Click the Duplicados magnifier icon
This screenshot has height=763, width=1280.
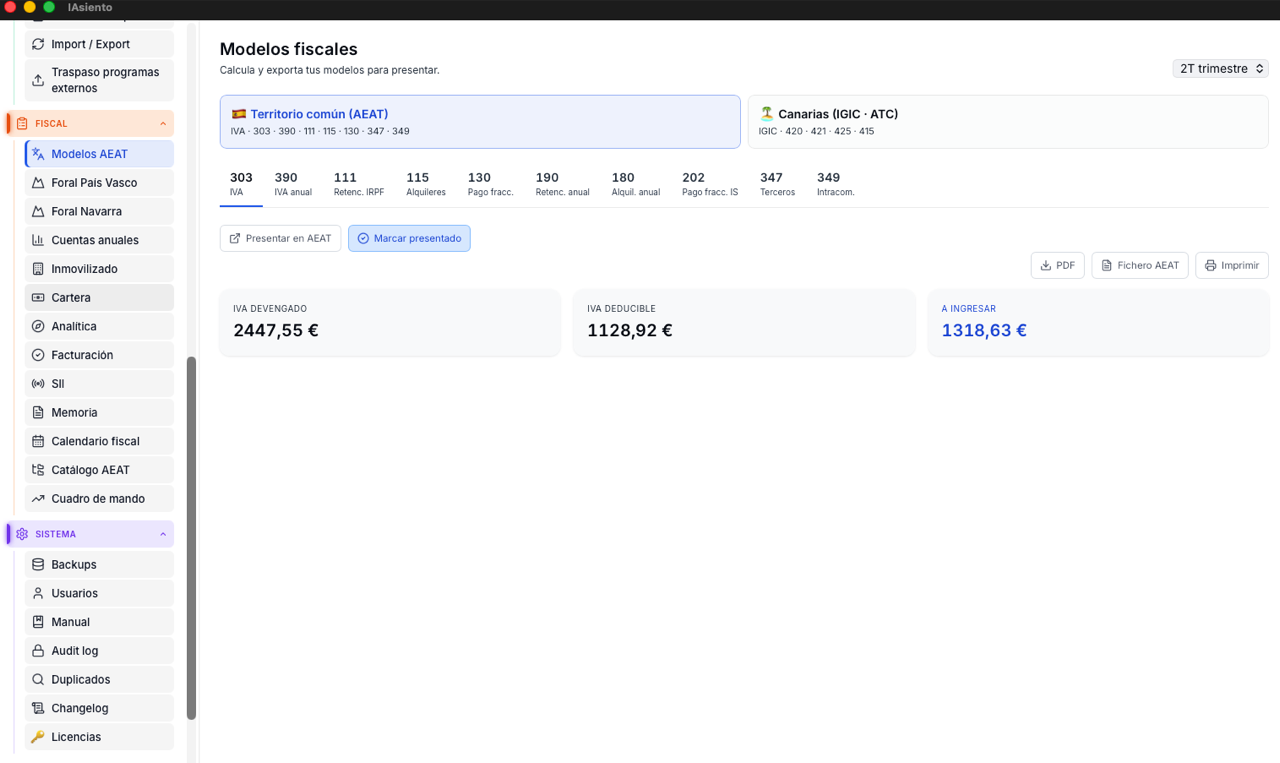coord(38,679)
